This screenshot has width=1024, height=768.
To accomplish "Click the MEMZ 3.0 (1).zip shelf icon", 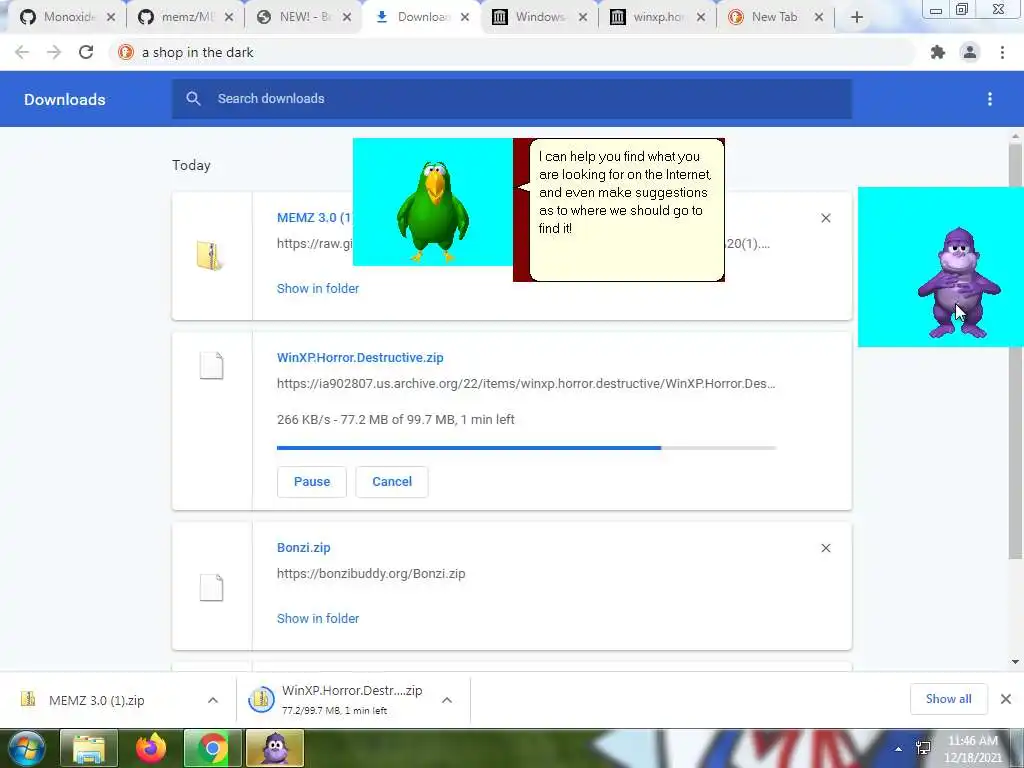I will 28,699.
